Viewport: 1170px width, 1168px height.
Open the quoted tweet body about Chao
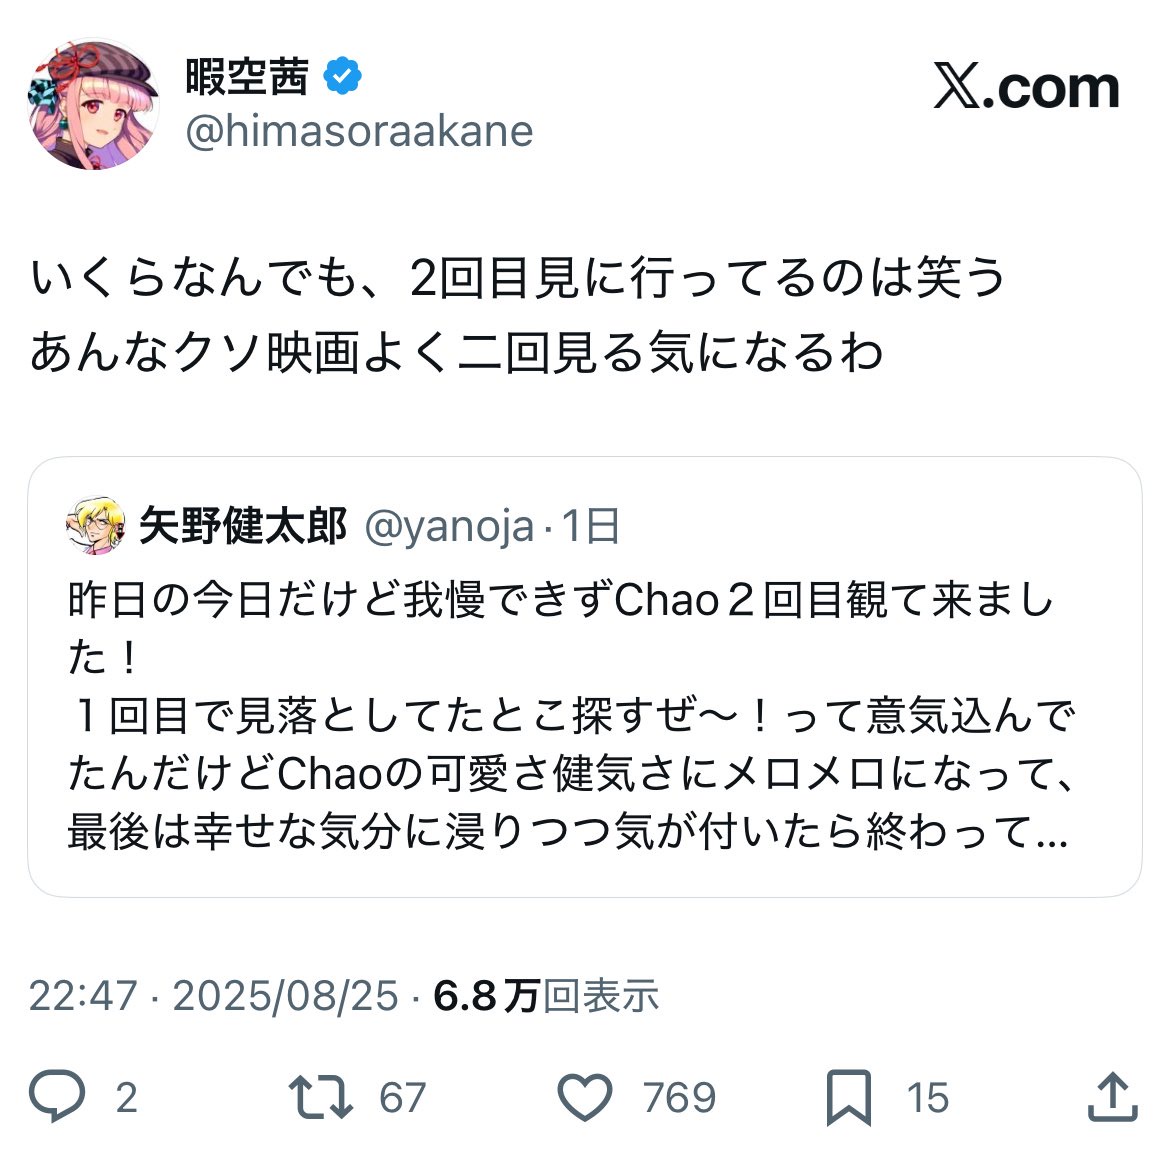568,716
